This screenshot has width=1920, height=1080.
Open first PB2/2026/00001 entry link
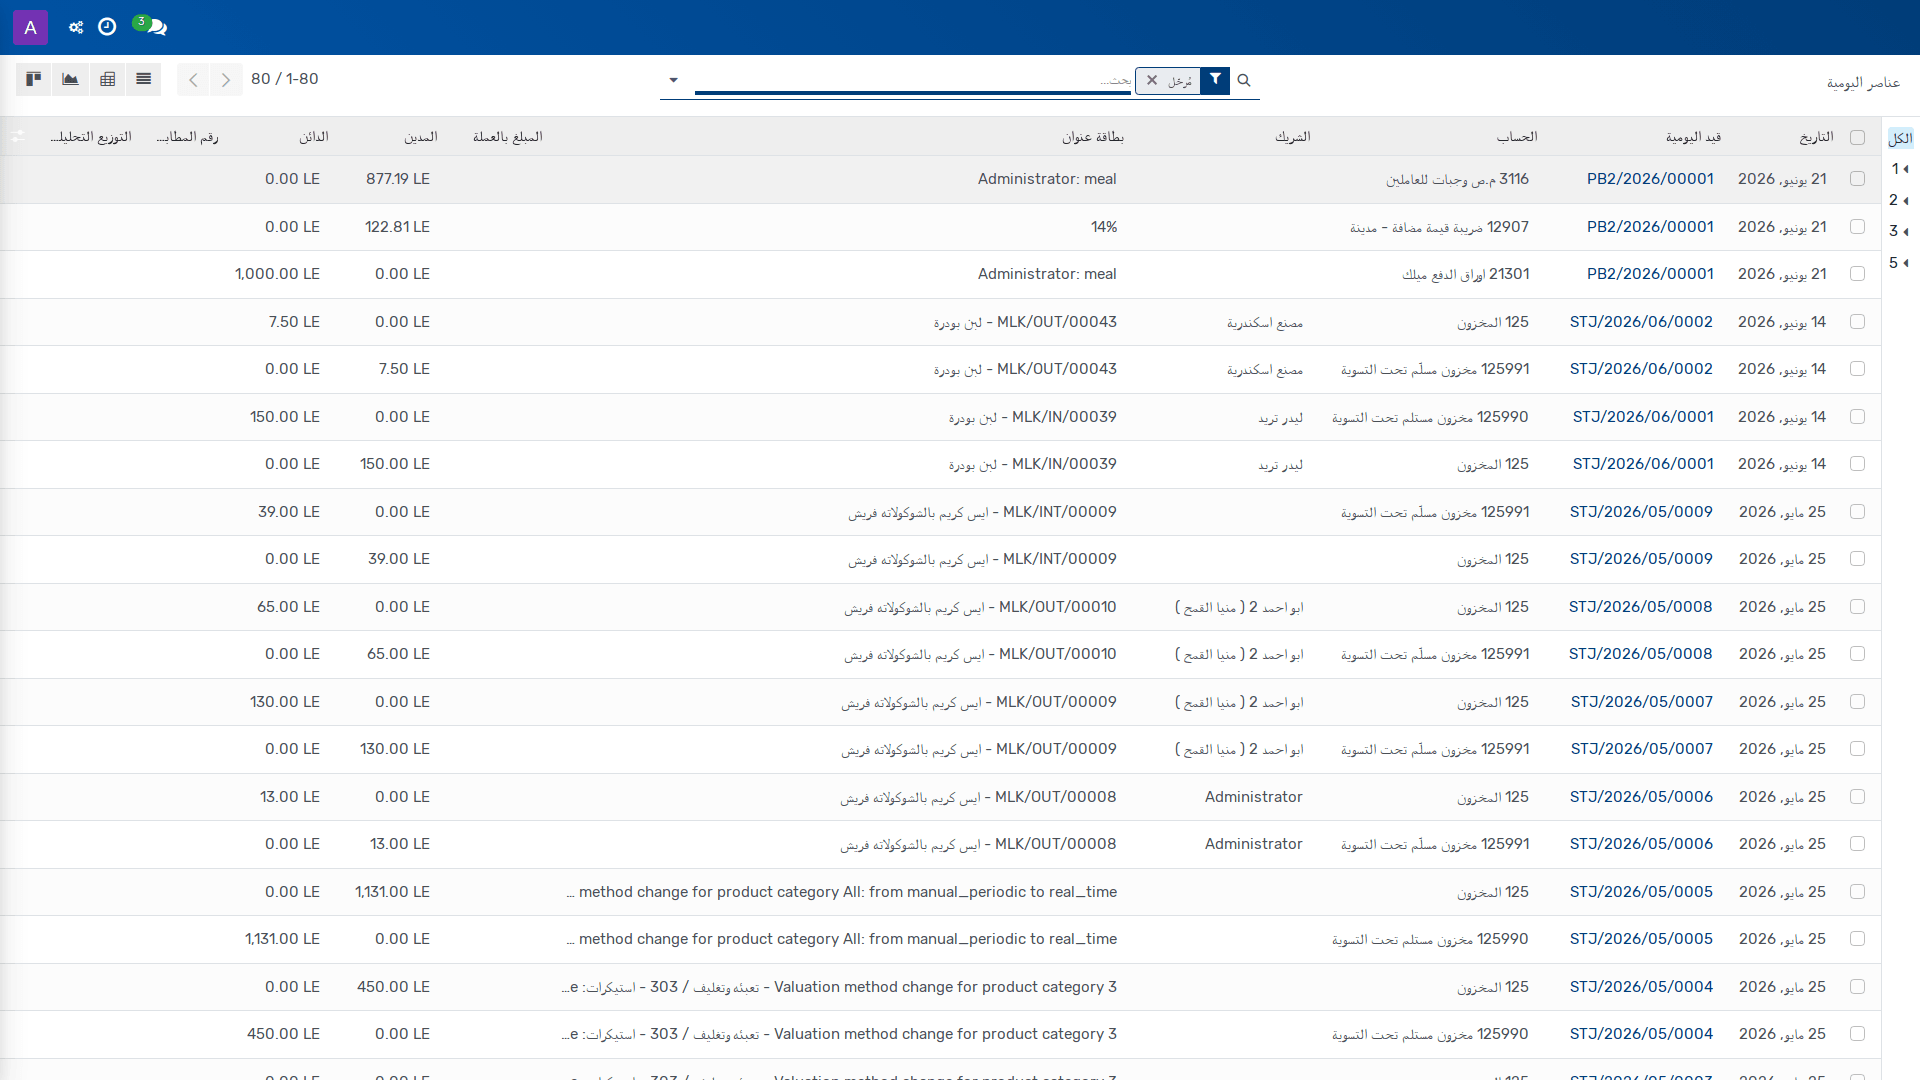(x=1650, y=179)
